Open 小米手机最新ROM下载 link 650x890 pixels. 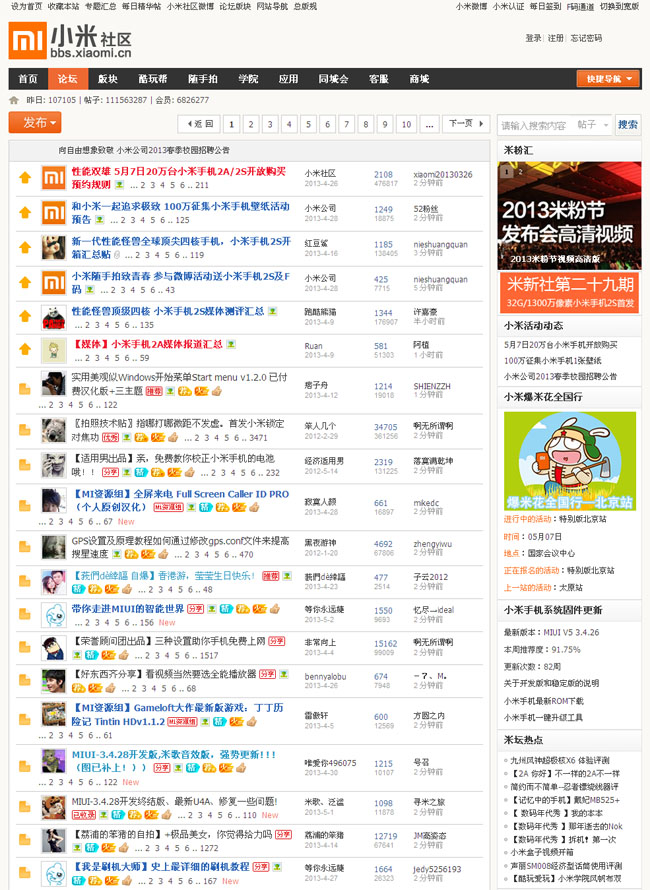543,700
